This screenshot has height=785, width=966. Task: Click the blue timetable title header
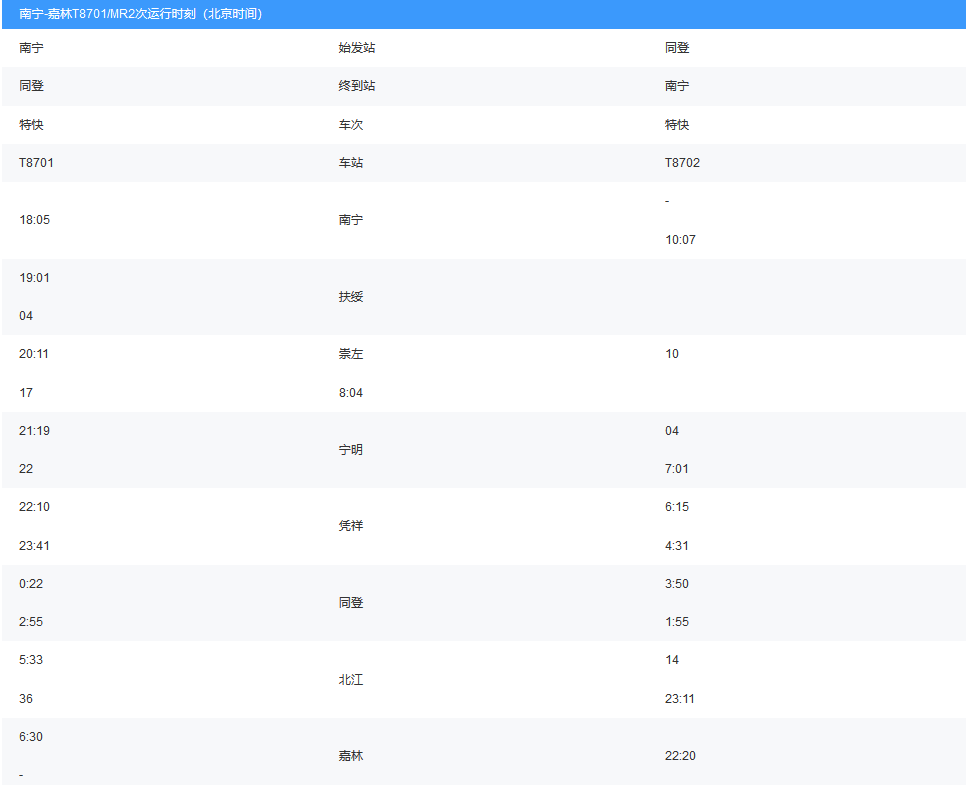(484, 14)
